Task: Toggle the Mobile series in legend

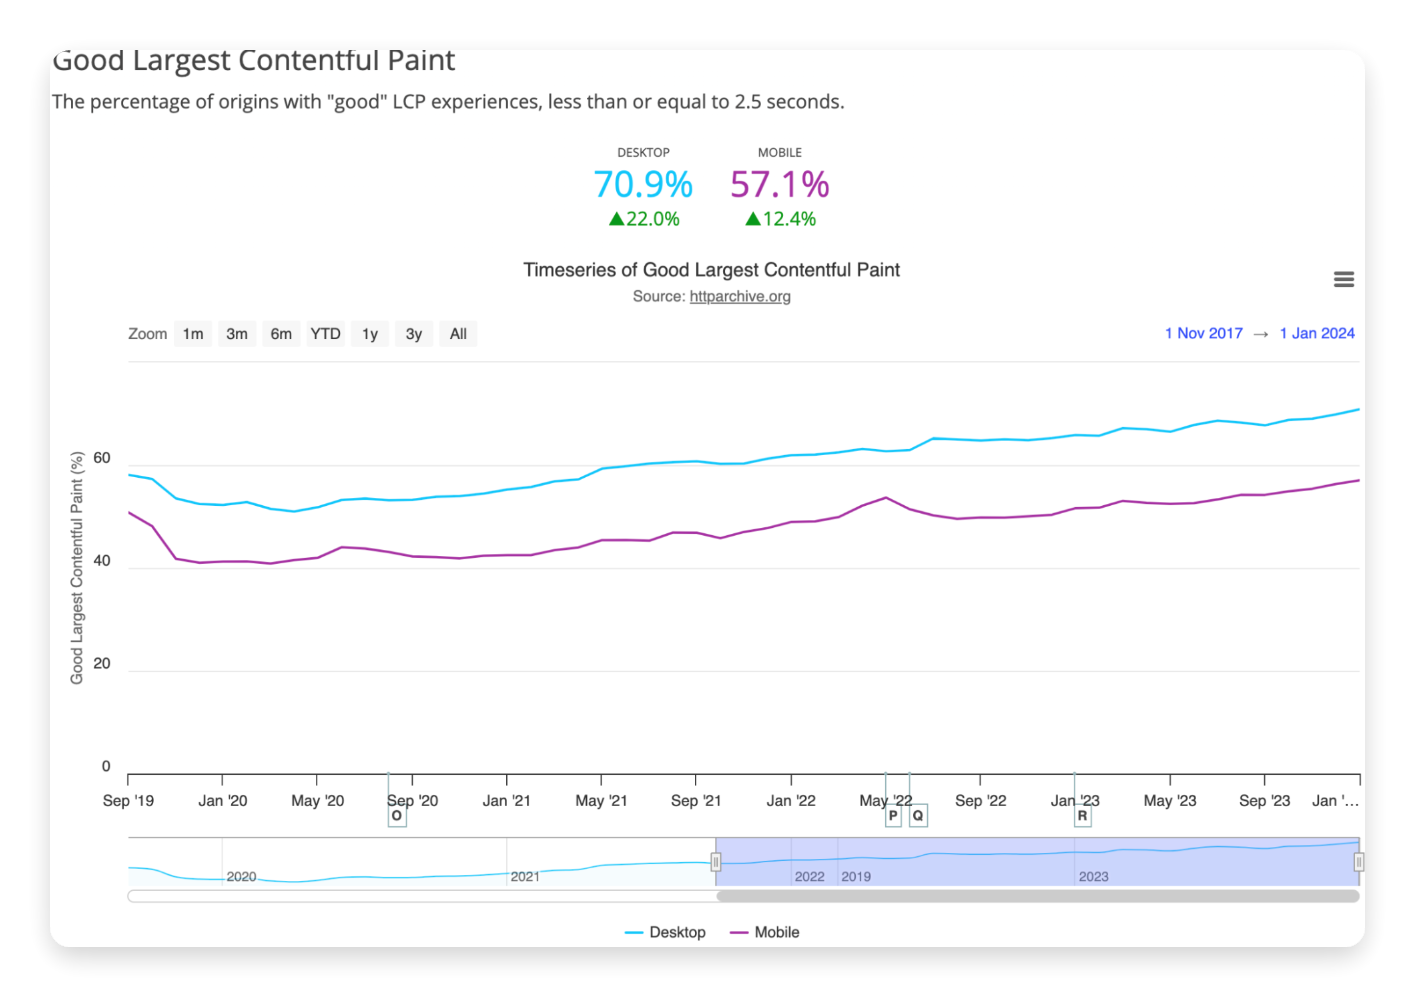Action: point(765,932)
